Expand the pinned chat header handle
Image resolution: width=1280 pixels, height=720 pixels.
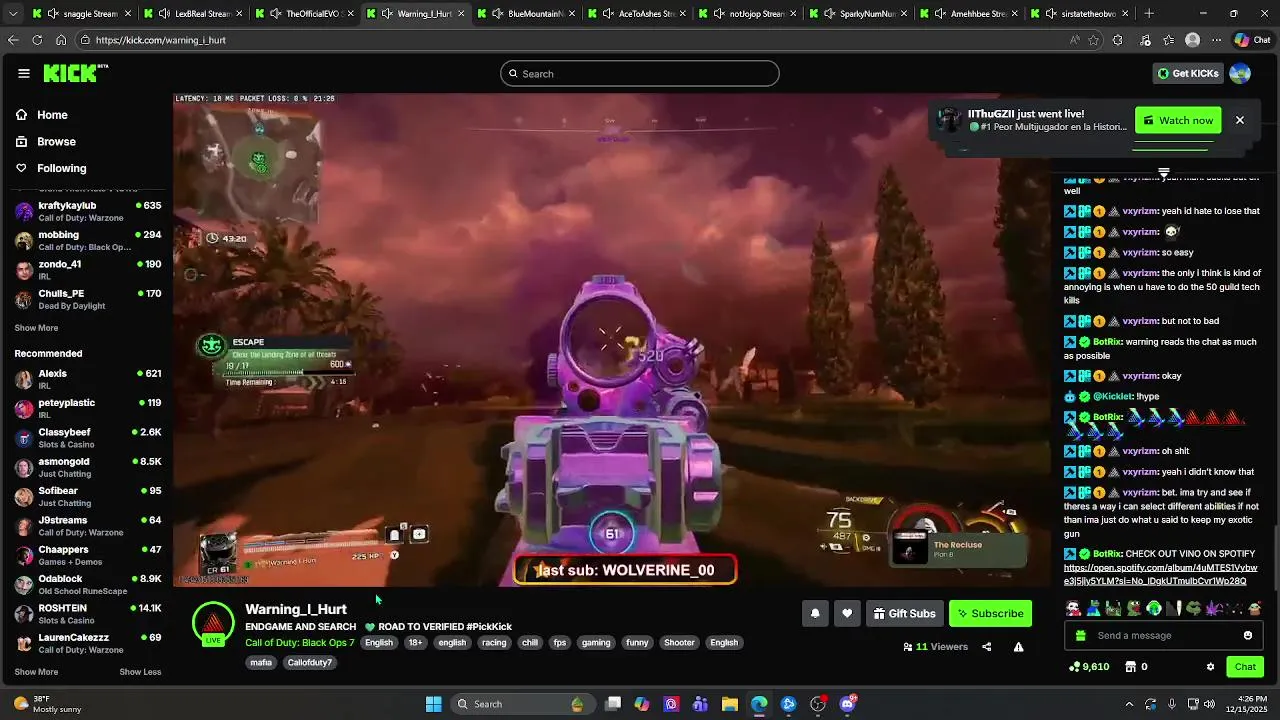[1164, 173]
